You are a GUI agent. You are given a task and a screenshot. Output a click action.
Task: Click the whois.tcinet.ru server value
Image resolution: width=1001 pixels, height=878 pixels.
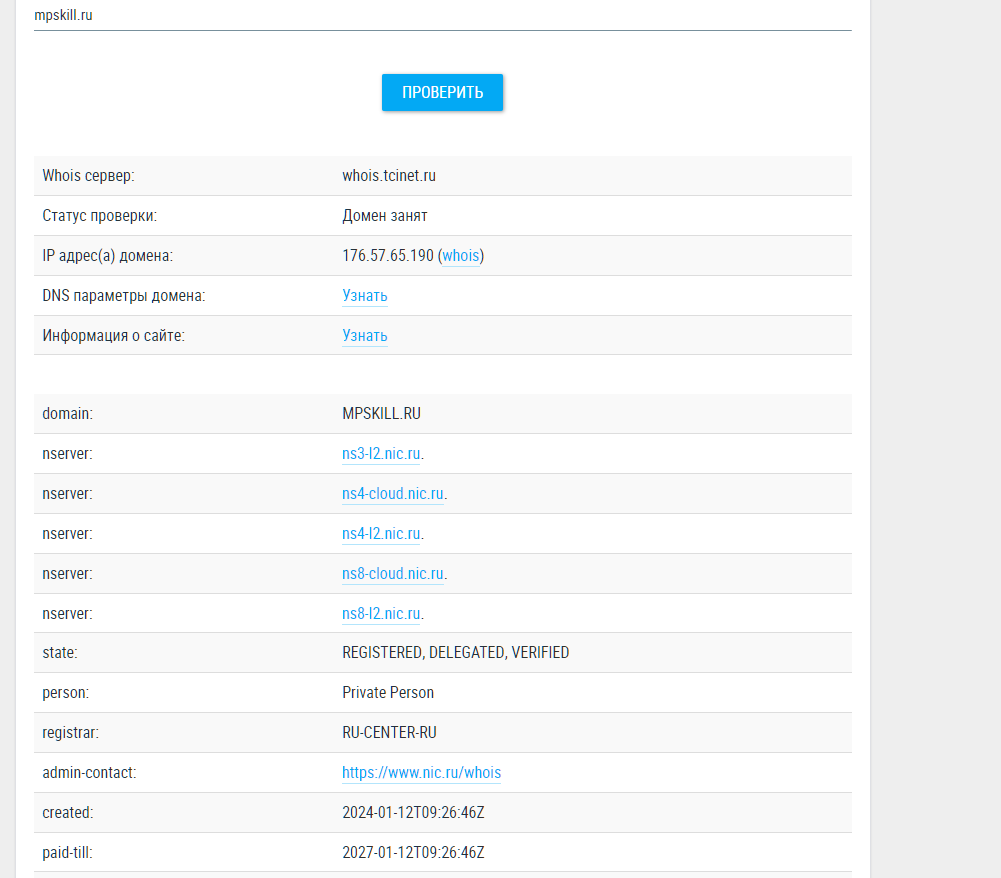coord(389,176)
